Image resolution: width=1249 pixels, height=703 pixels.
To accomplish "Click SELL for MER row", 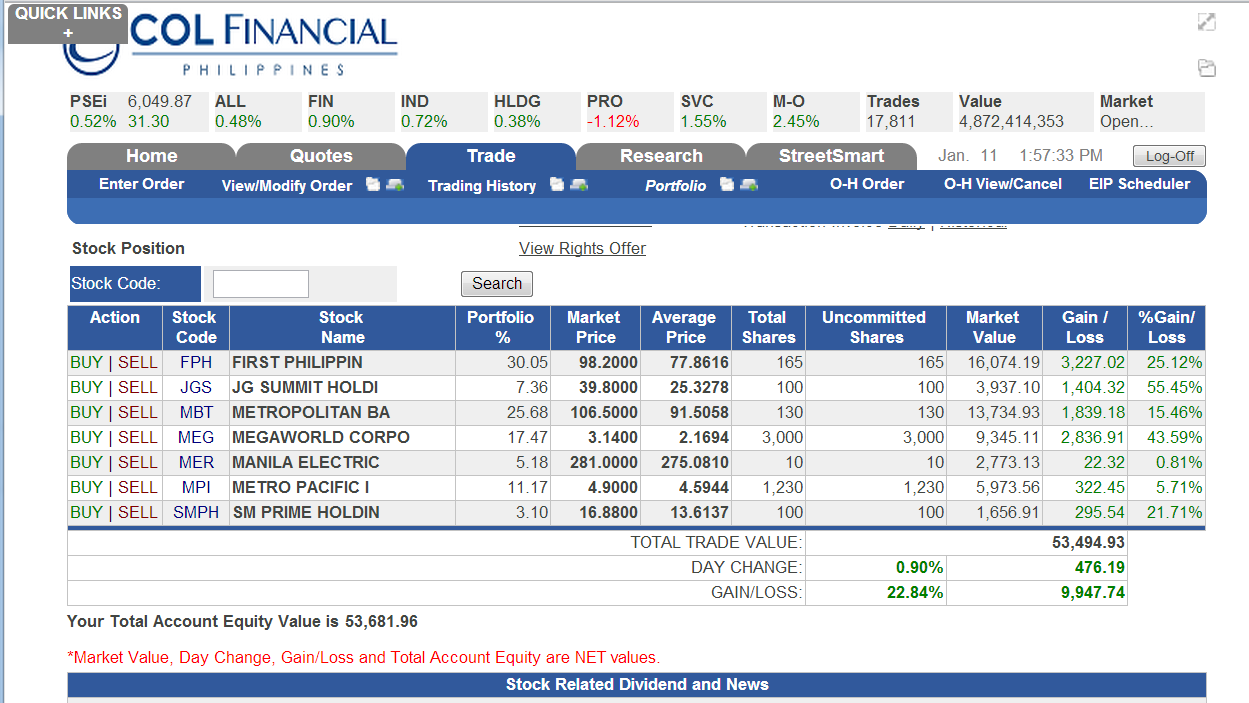I will pos(138,462).
